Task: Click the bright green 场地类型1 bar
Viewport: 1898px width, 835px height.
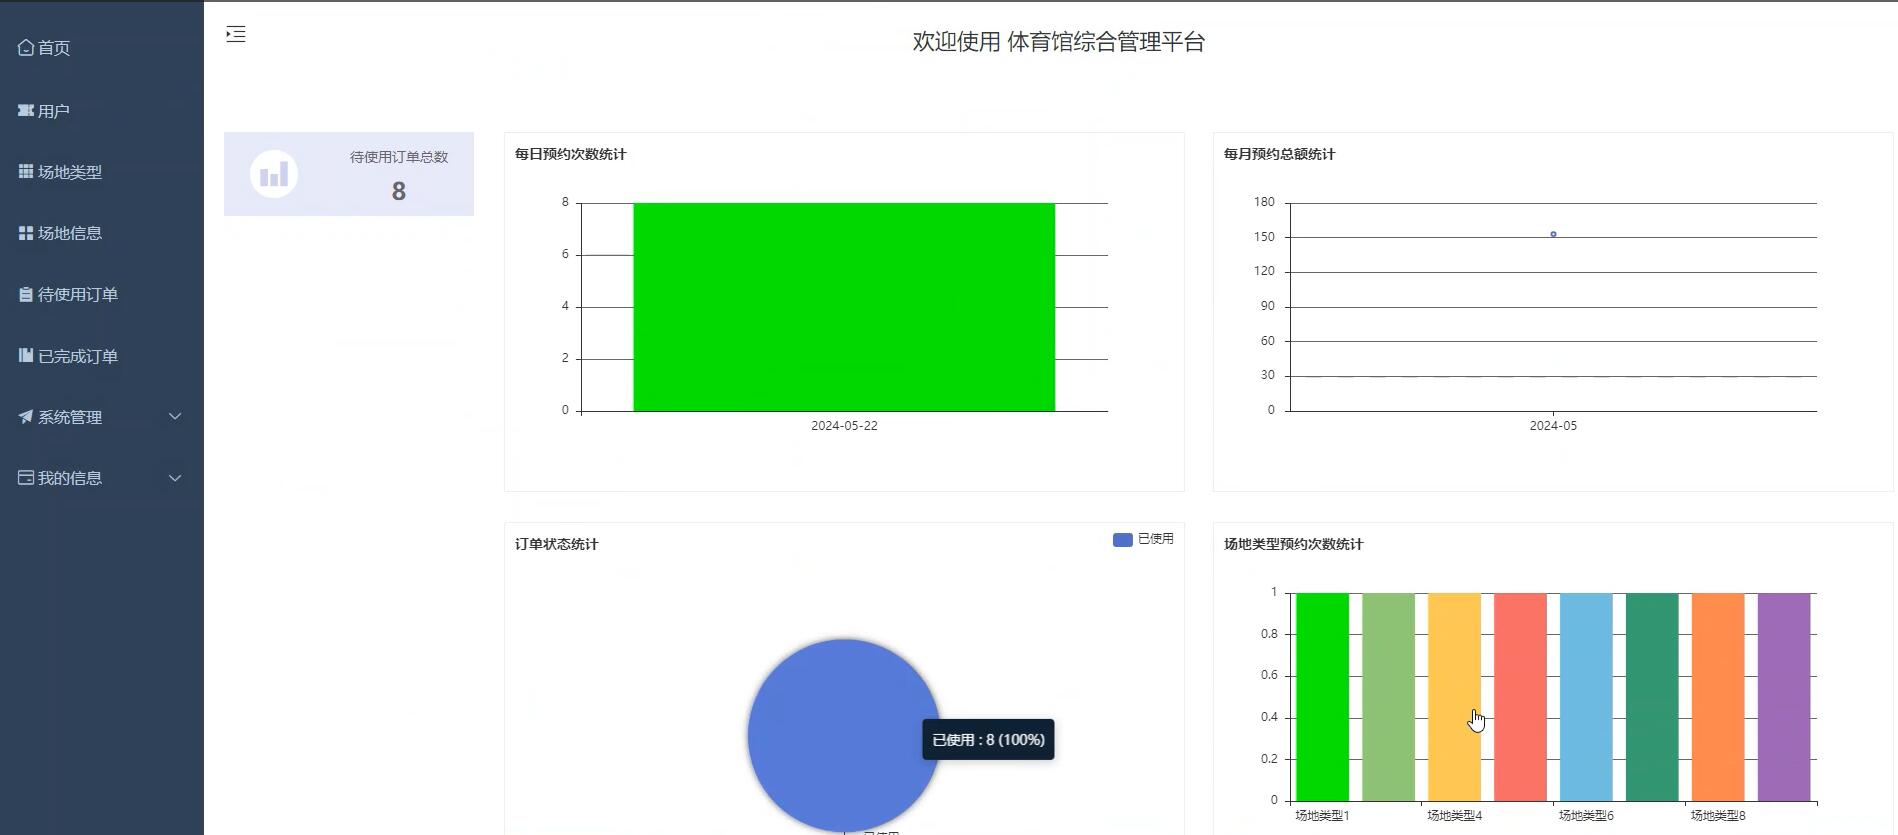Action: coord(1322,697)
